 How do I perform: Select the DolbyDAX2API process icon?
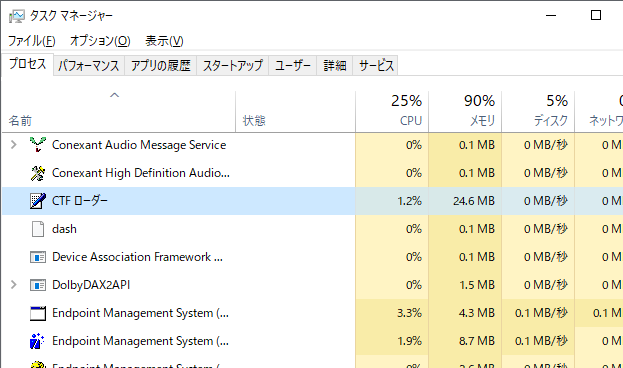[38, 285]
